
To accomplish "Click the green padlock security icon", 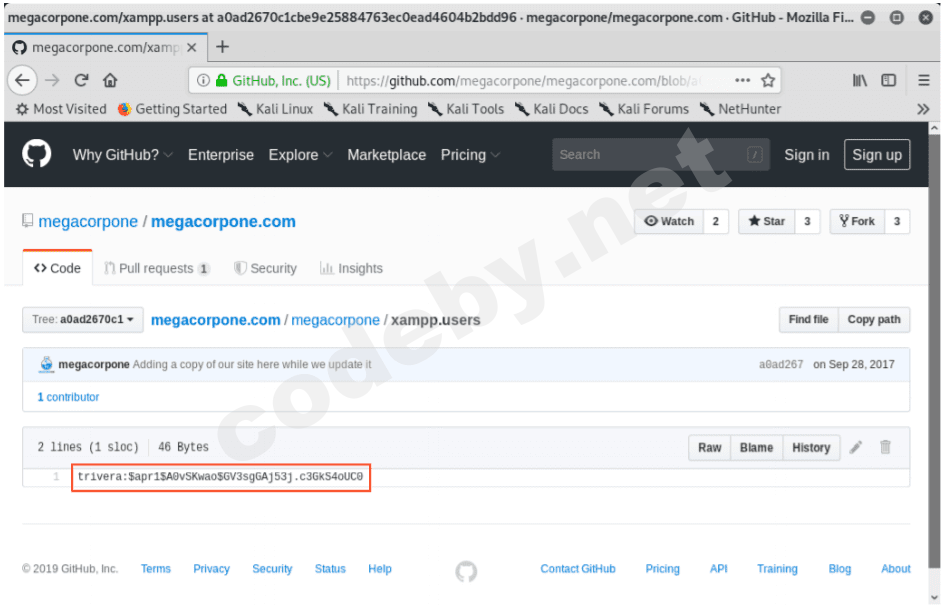I will point(221,81).
